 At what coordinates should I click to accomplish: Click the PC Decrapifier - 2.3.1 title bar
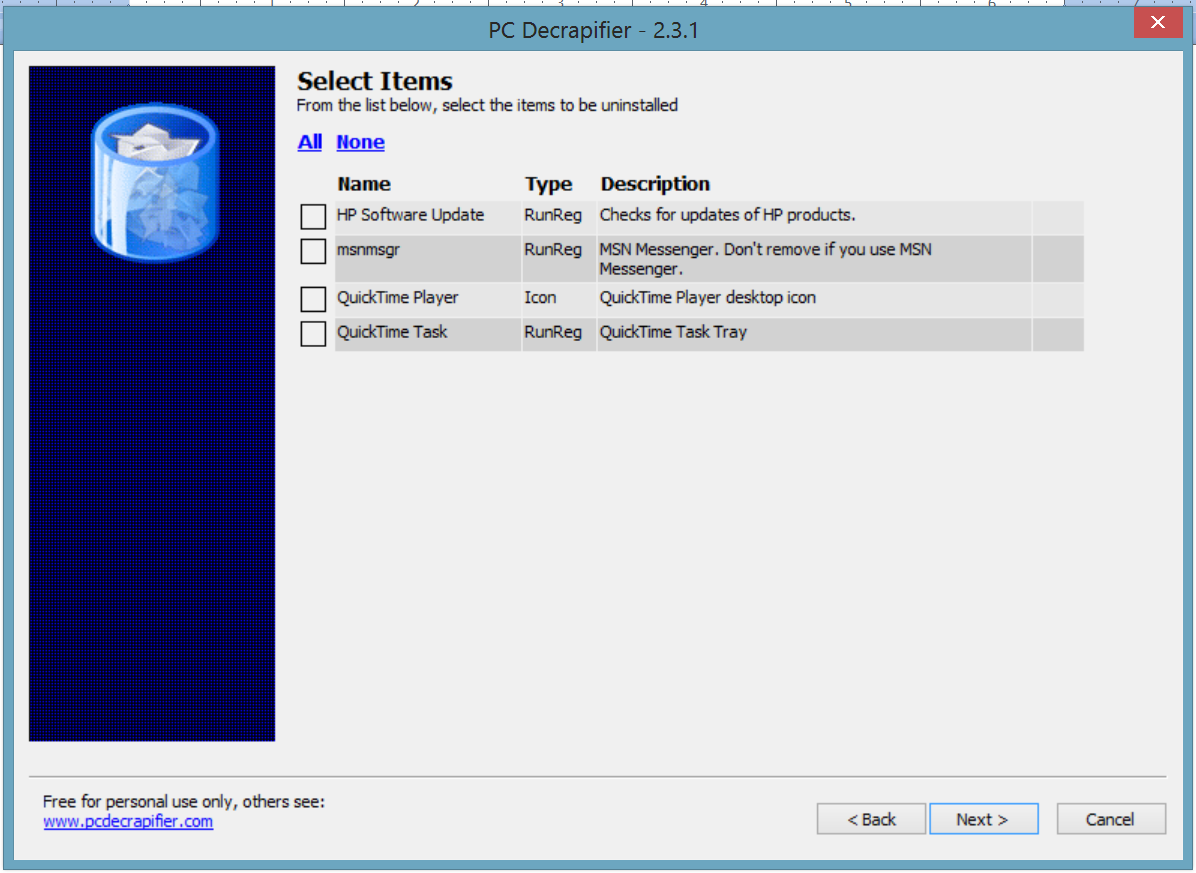pyautogui.click(x=593, y=30)
